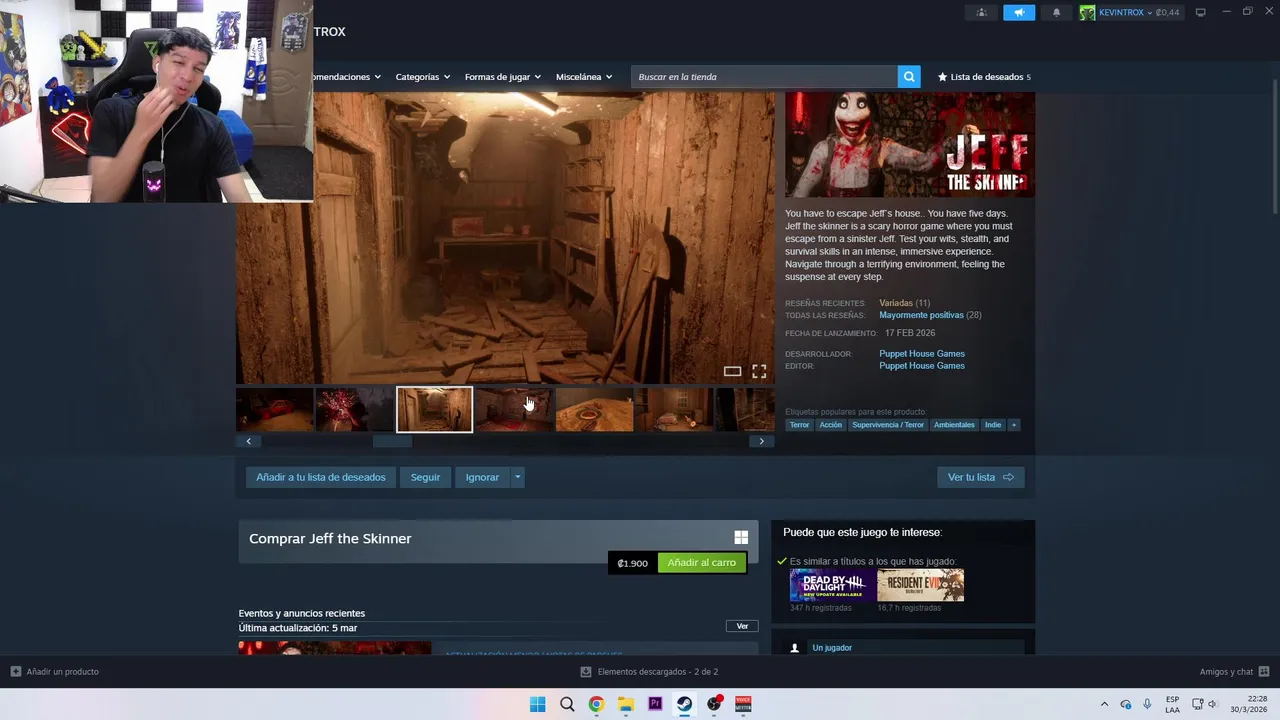Open the Windows Start menu
This screenshot has width=1280, height=720.
click(x=537, y=704)
